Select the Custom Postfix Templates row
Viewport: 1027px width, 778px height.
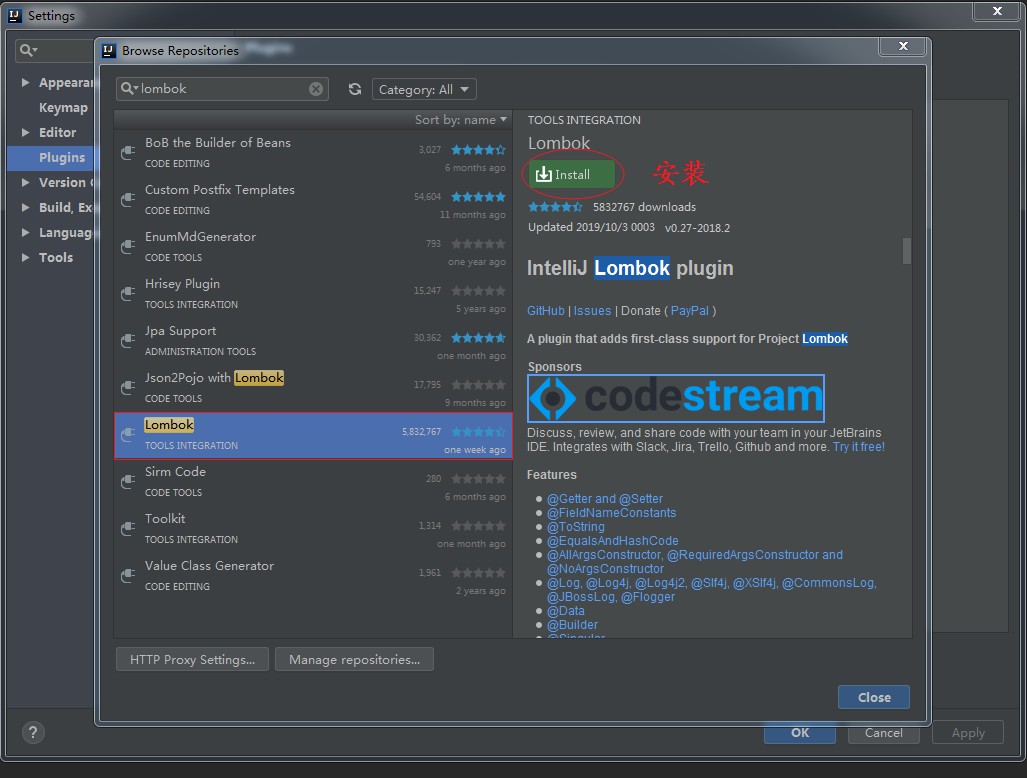point(312,200)
